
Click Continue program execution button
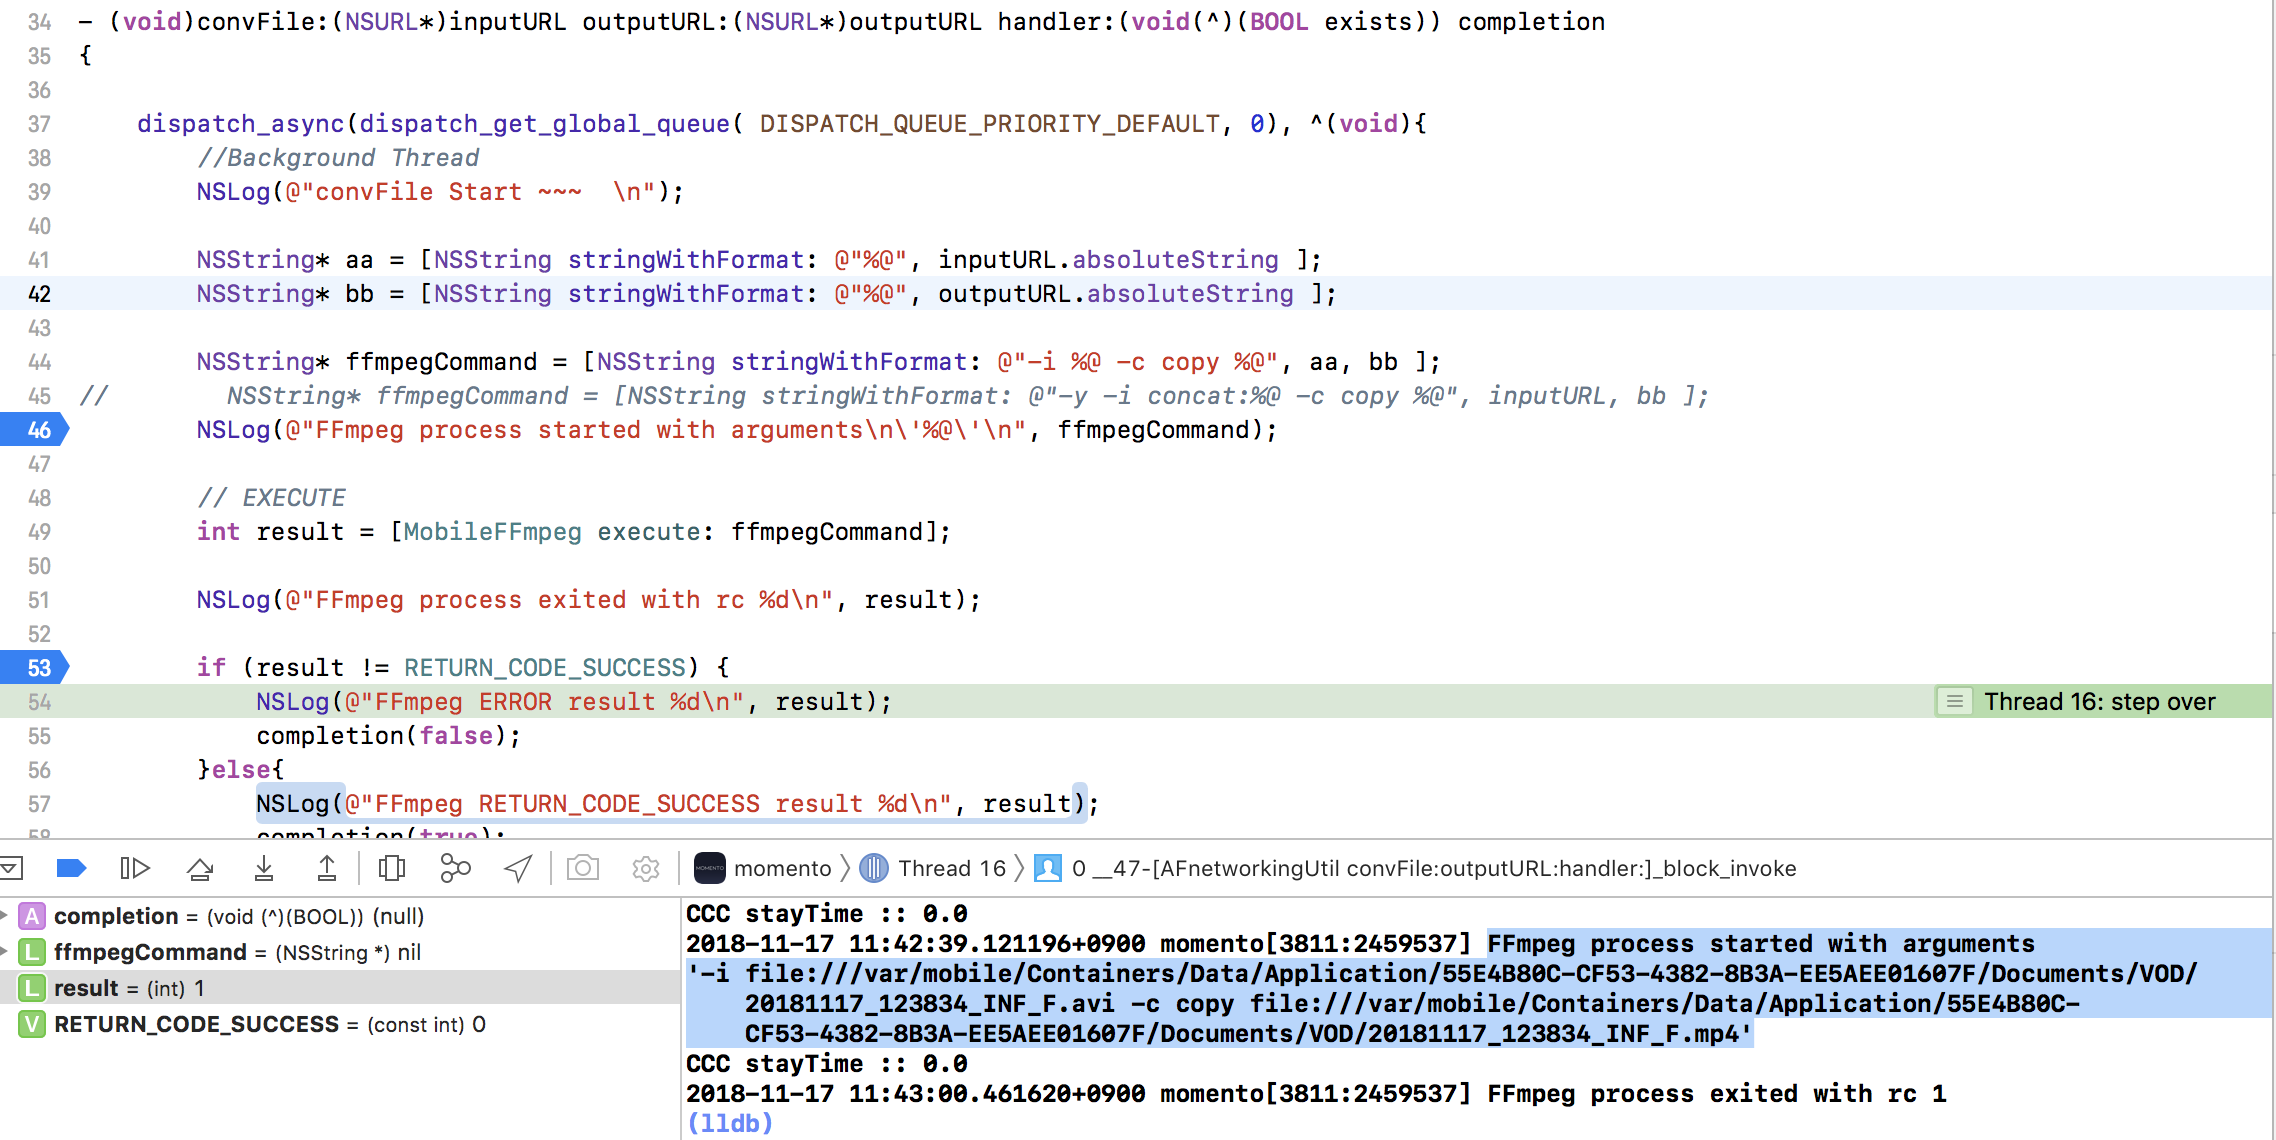click(134, 868)
